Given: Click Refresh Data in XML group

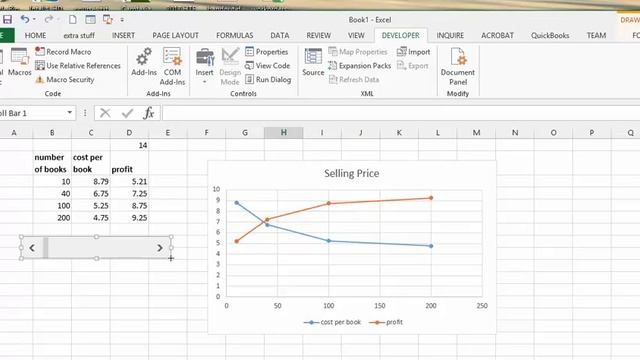Looking at the screenshot, I should [354, 79].
